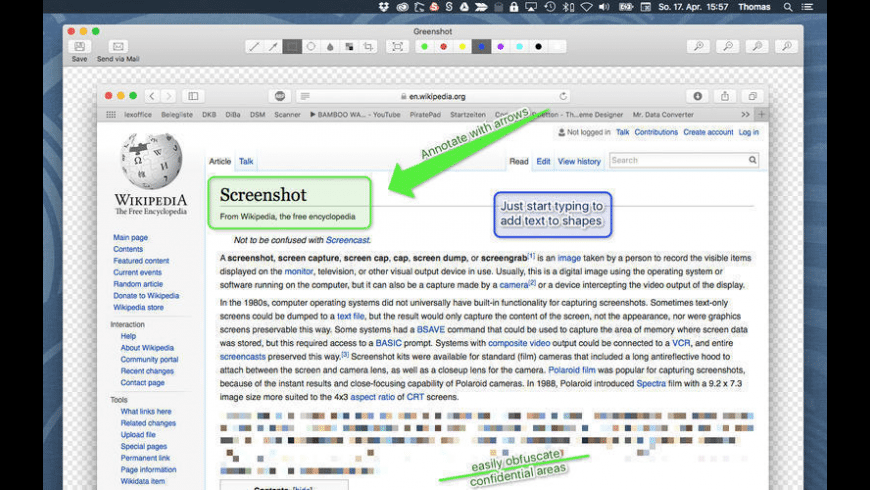Click the Log in link
Image resolution: width=870 pixels, height=490 pixels.
[x=748, y=132]
